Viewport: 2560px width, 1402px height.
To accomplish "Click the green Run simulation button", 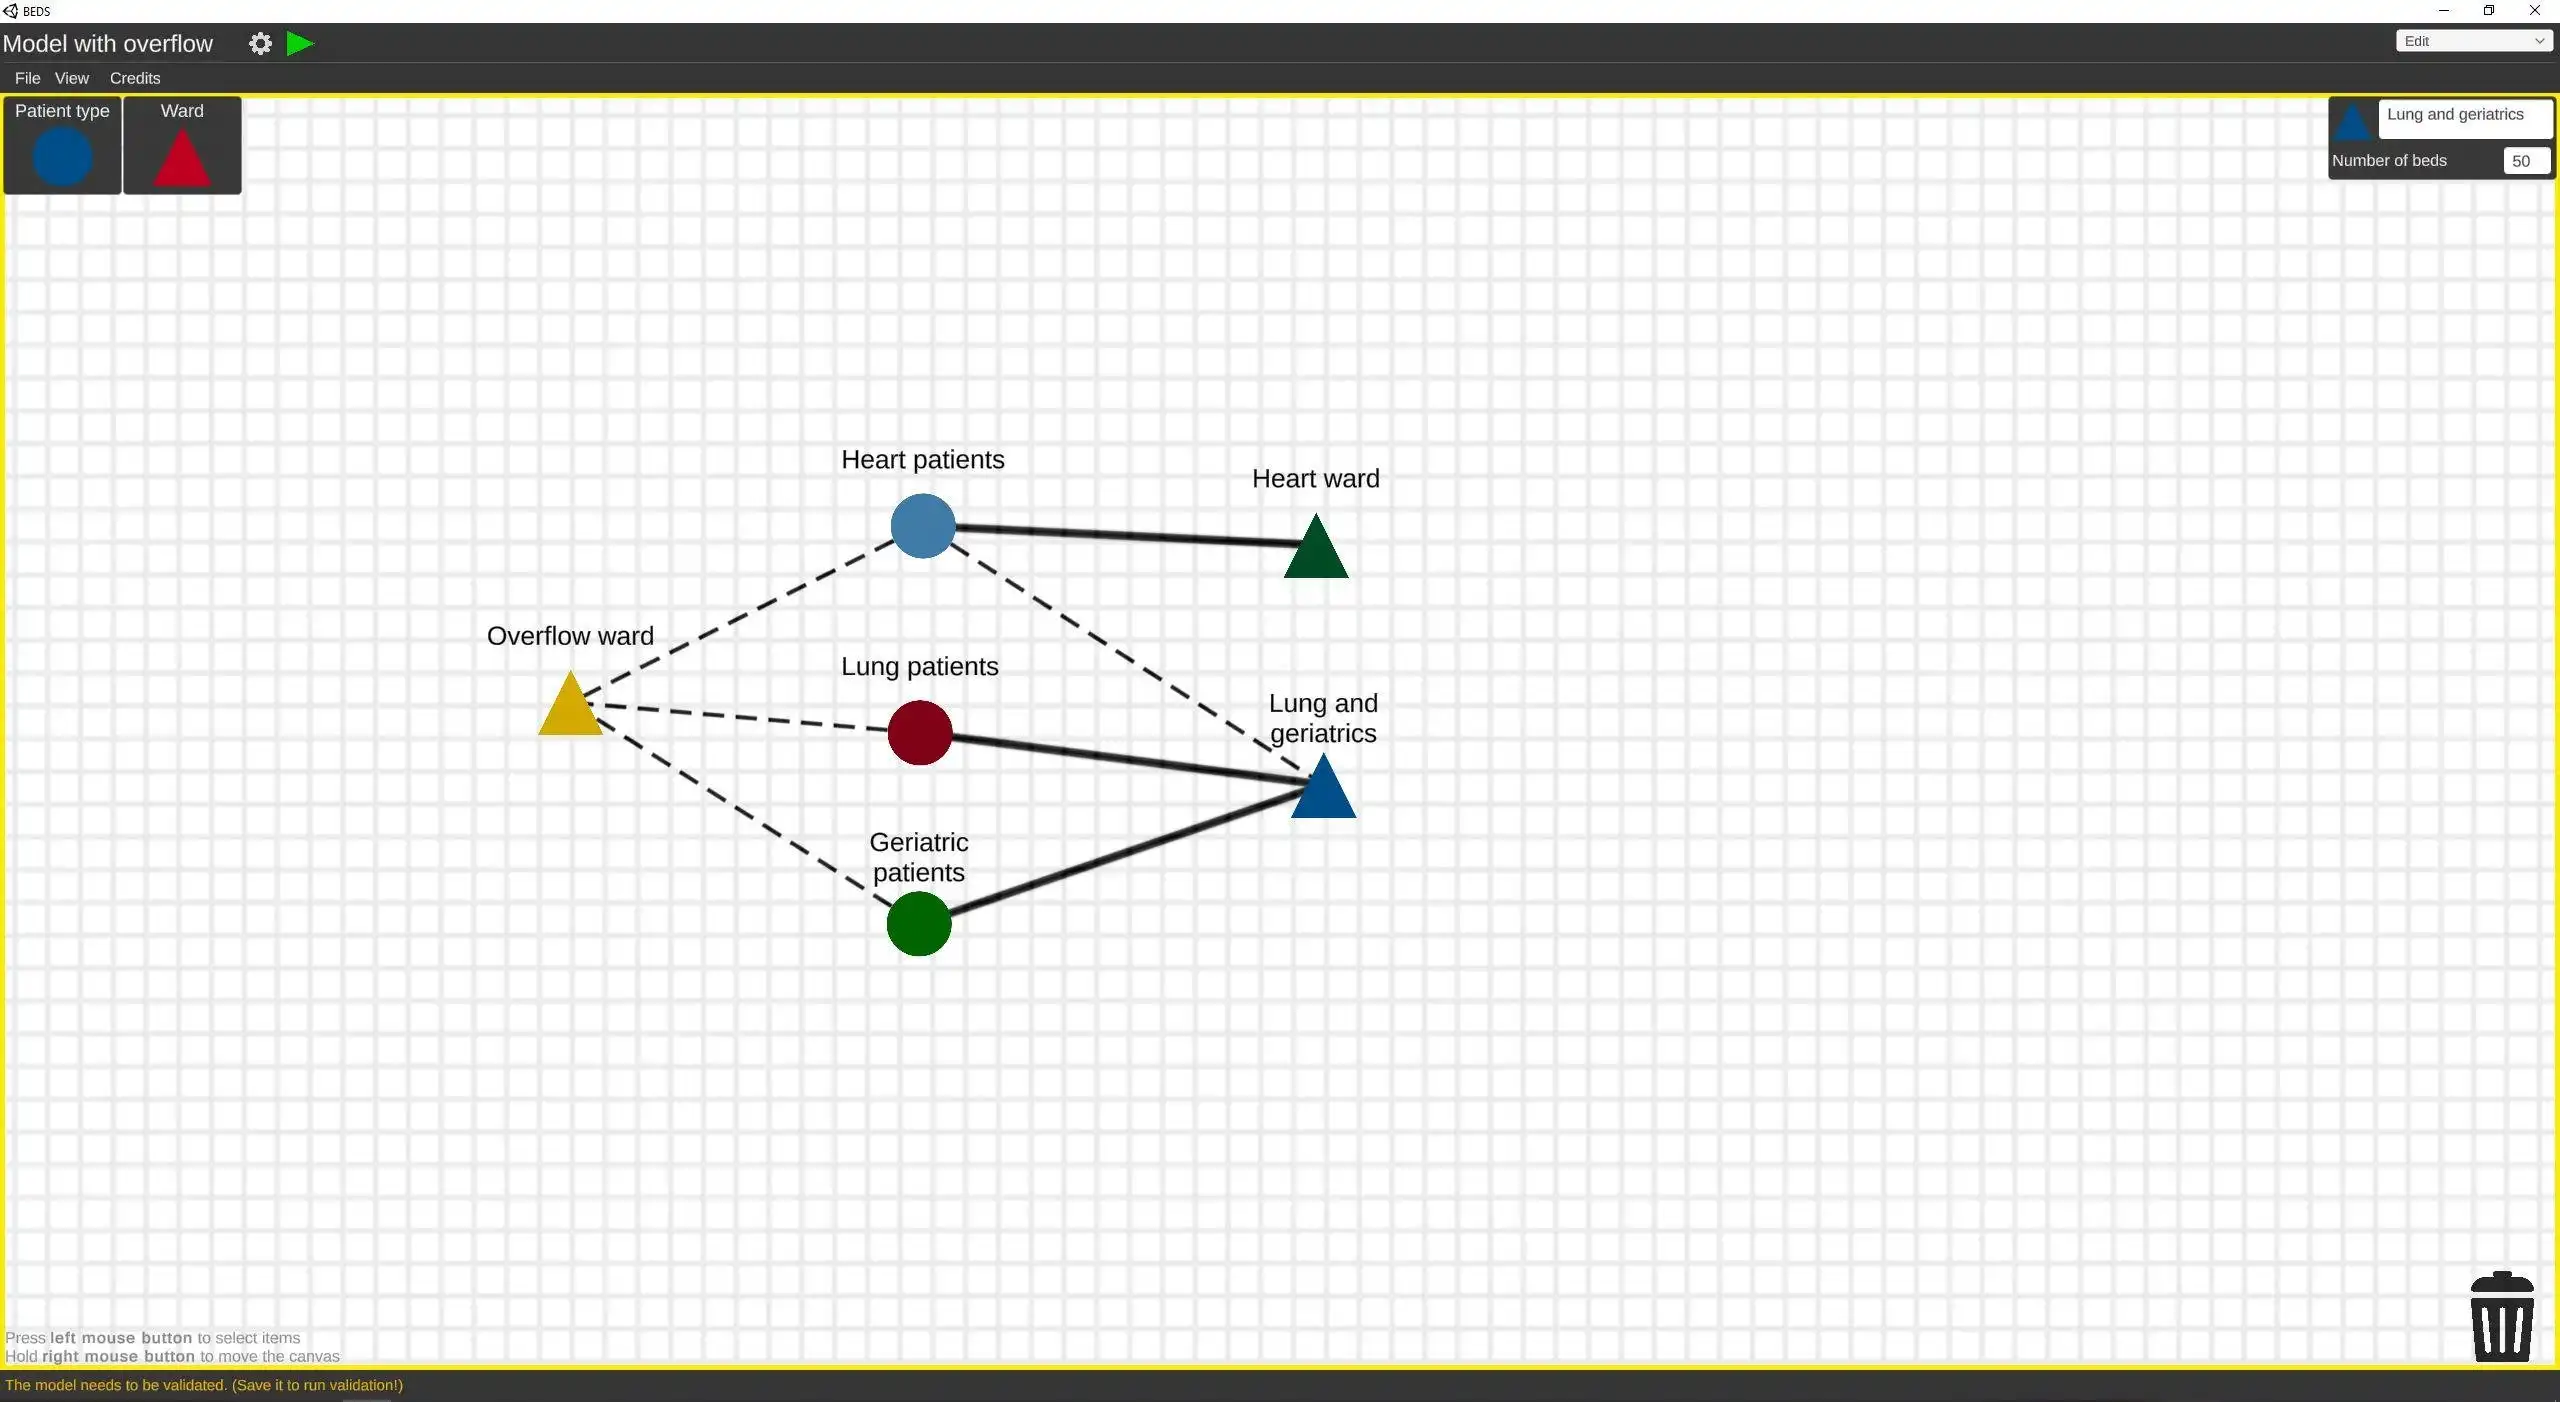I will click(x=300, y=43).
